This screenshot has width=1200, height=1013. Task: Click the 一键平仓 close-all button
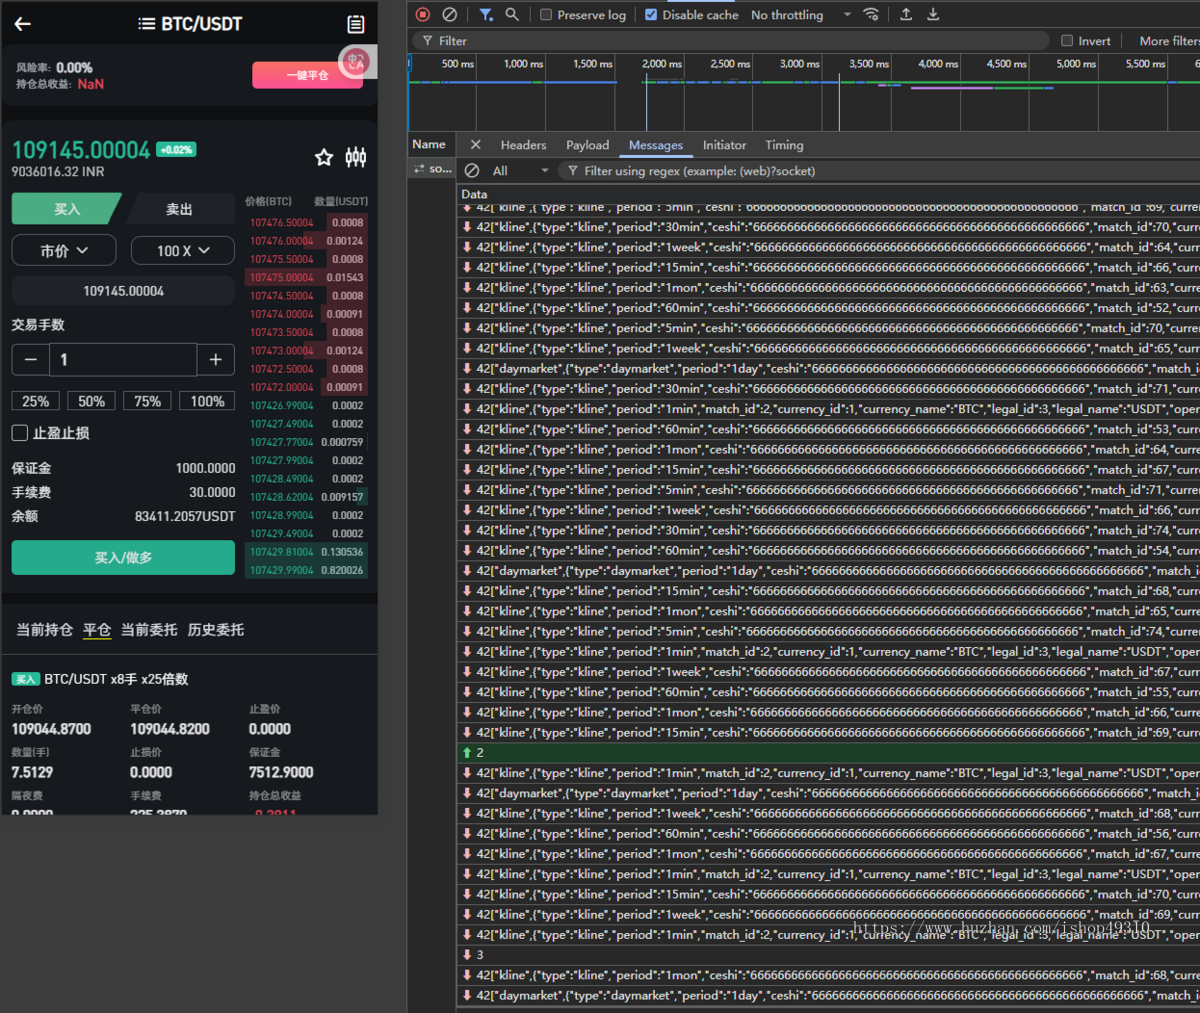point(307,75)
